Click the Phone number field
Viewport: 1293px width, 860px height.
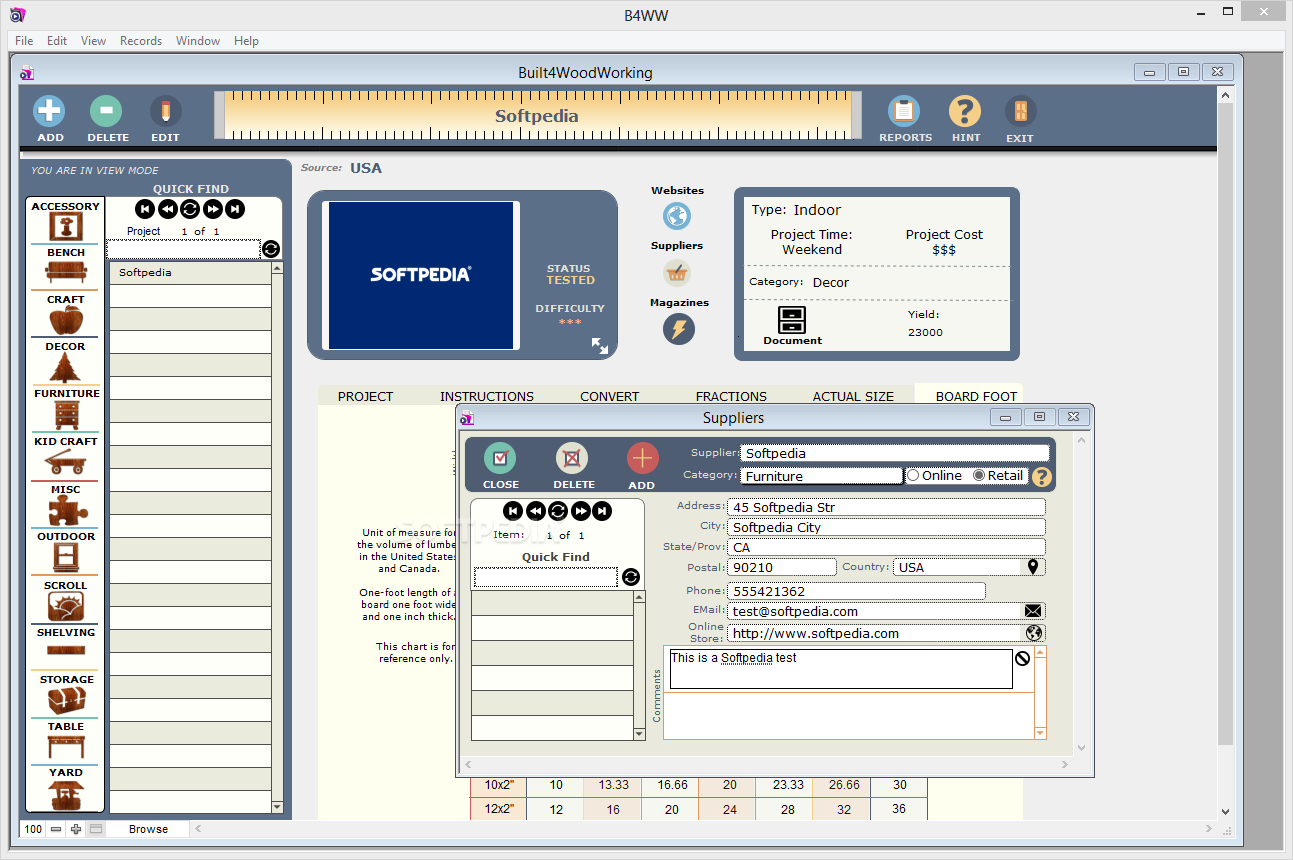[x=856, y=591]
